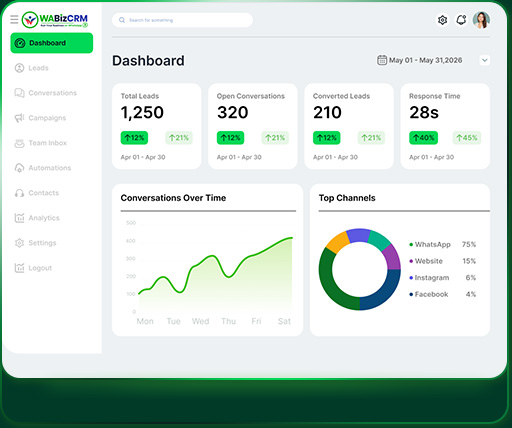Open notifications bell icon

pos(461,20)
